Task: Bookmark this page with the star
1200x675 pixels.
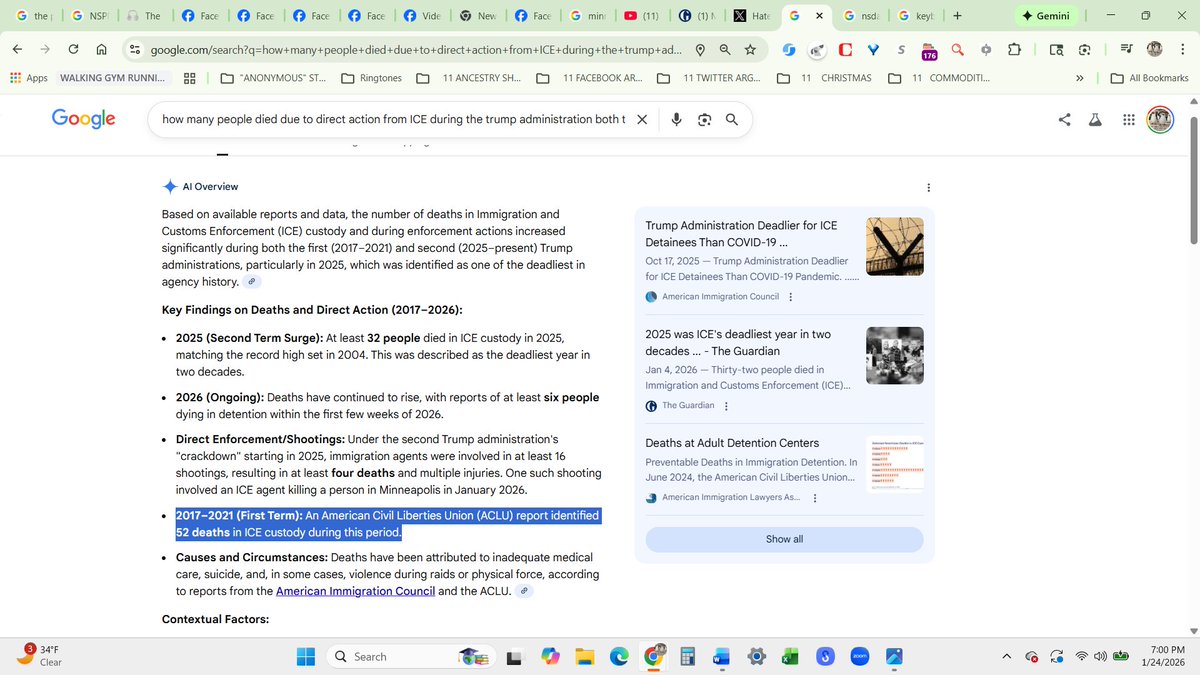Action: coord(750,49)
